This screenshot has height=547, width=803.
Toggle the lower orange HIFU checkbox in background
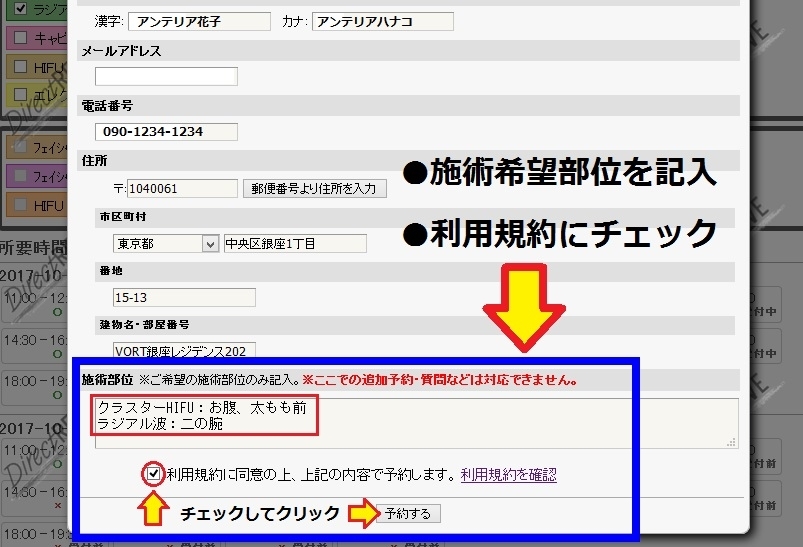[20, 205]
